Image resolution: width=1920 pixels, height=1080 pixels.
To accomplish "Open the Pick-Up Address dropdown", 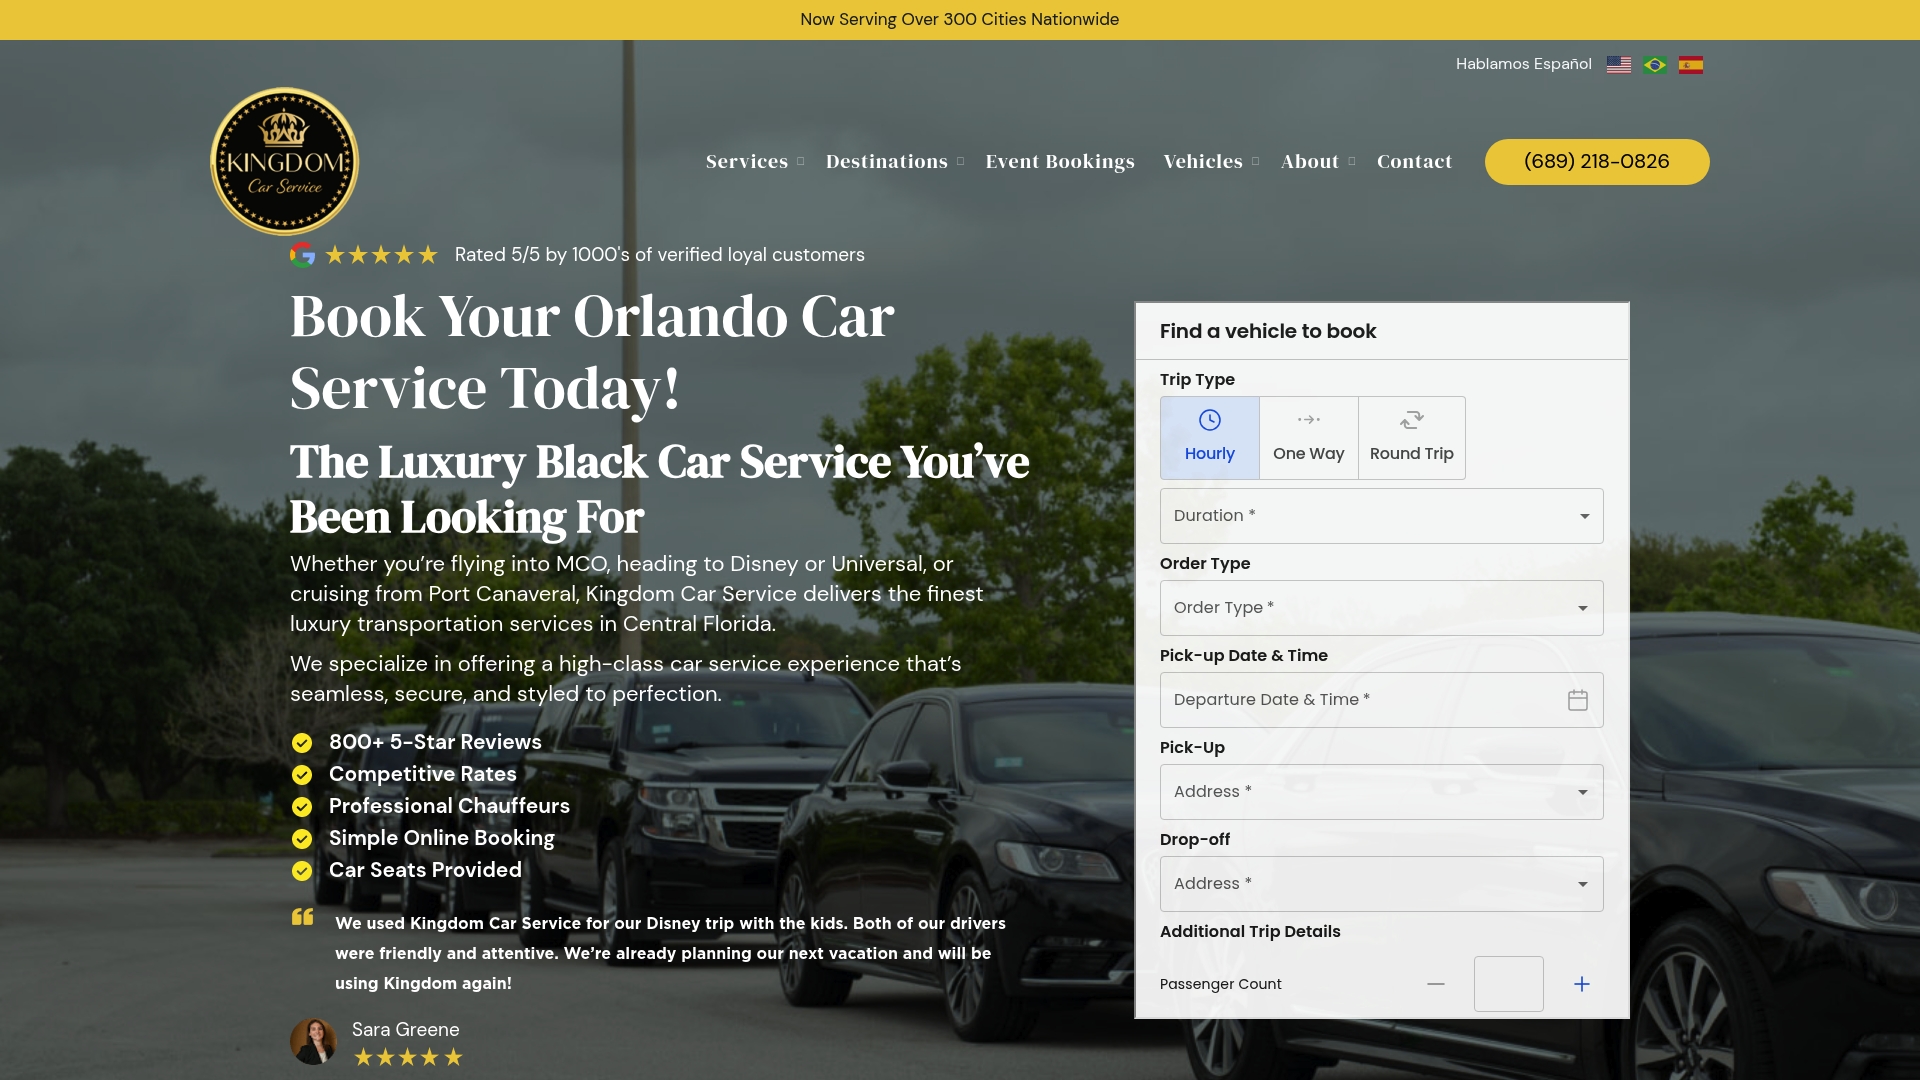I will [1382, 792].
